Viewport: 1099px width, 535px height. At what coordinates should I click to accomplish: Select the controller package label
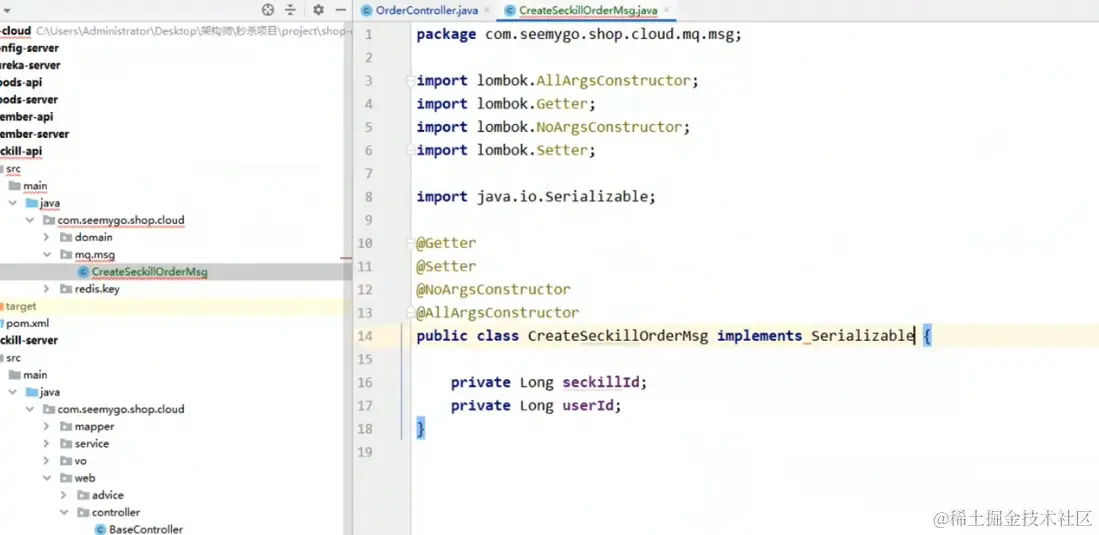116,512
